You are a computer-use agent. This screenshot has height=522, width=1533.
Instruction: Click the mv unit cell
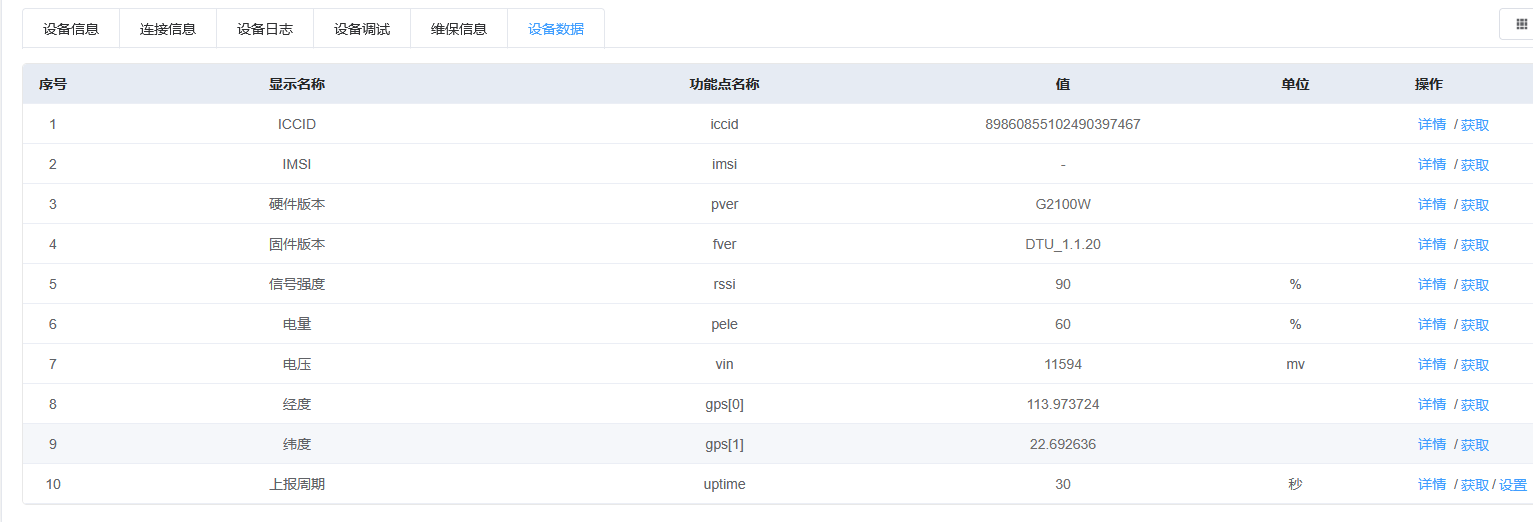[1295, 364]
